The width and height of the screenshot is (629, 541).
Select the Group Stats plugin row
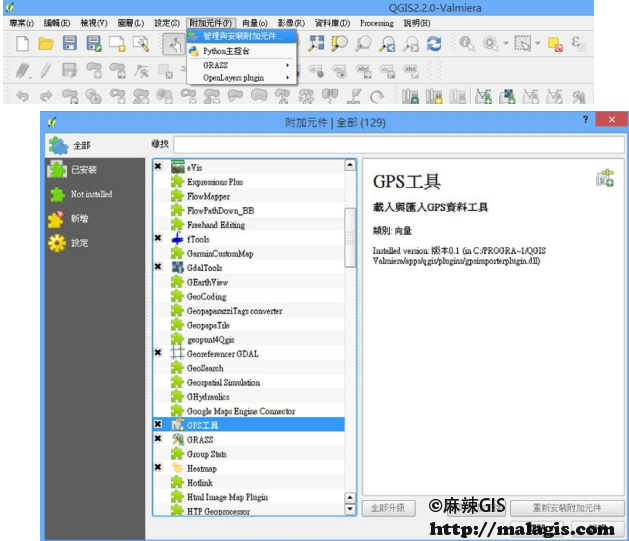[249, 454]
